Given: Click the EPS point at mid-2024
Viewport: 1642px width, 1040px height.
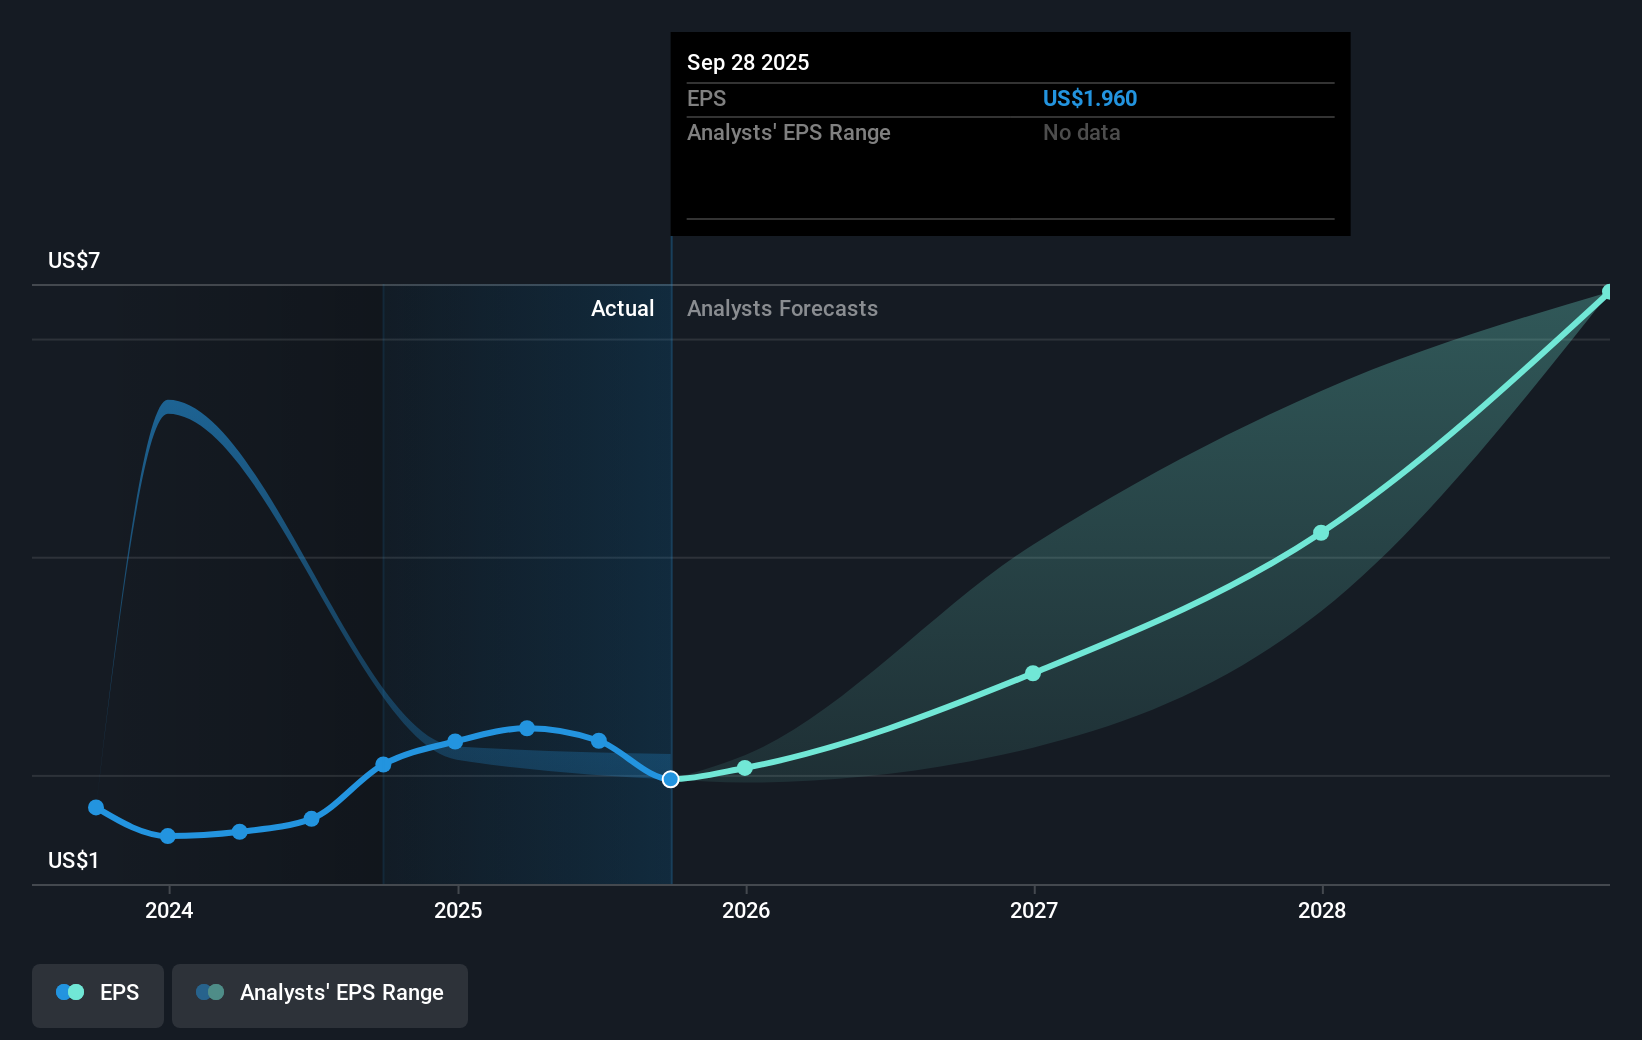Looking at the screenshot, I should point(311,819).
